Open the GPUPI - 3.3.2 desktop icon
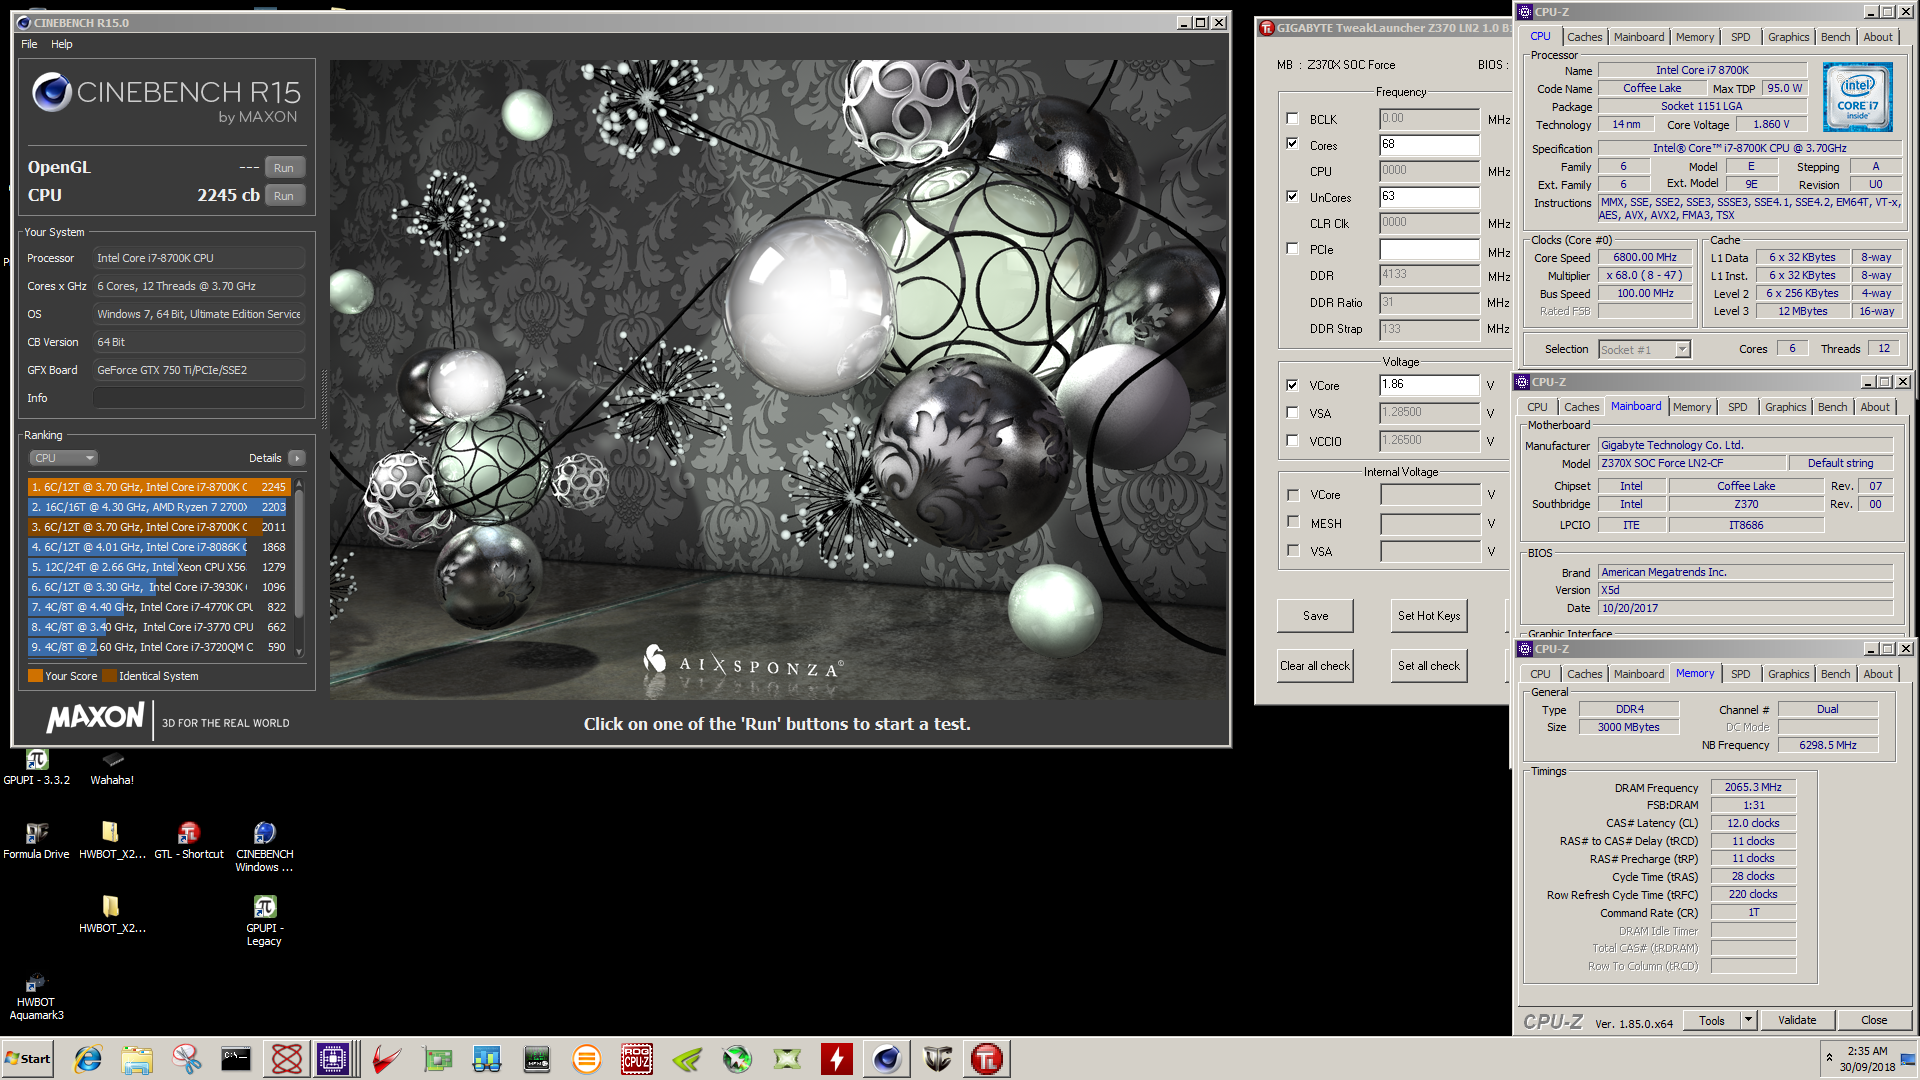 pos(37,768)
